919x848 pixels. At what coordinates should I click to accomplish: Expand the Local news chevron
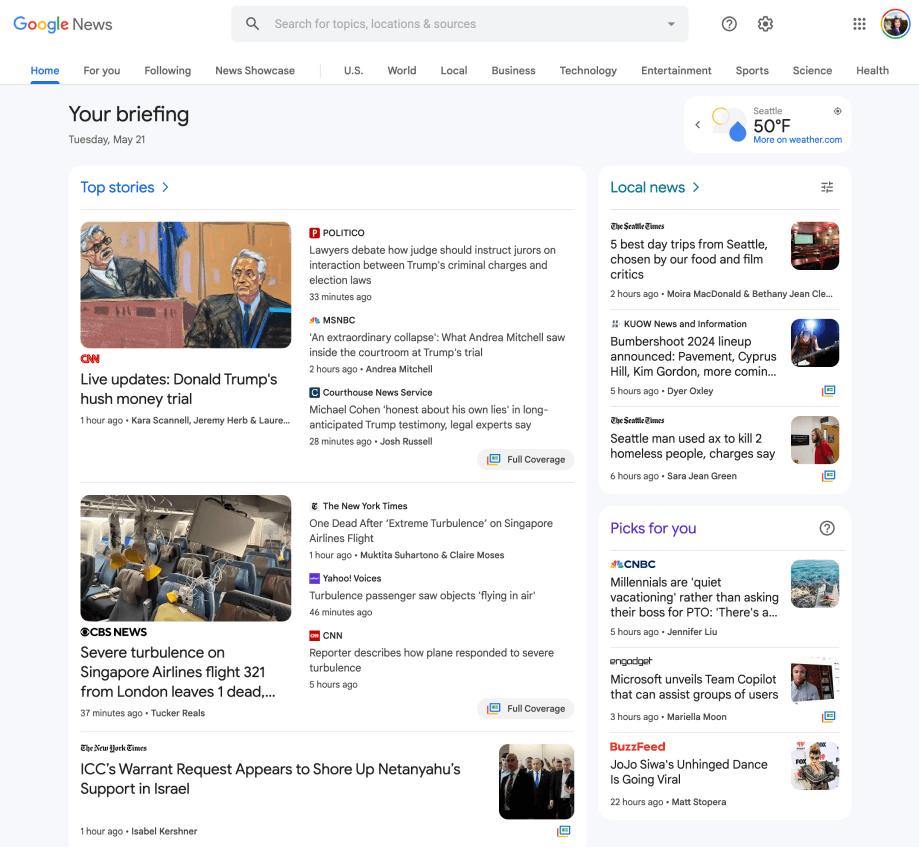coord(696,188)
